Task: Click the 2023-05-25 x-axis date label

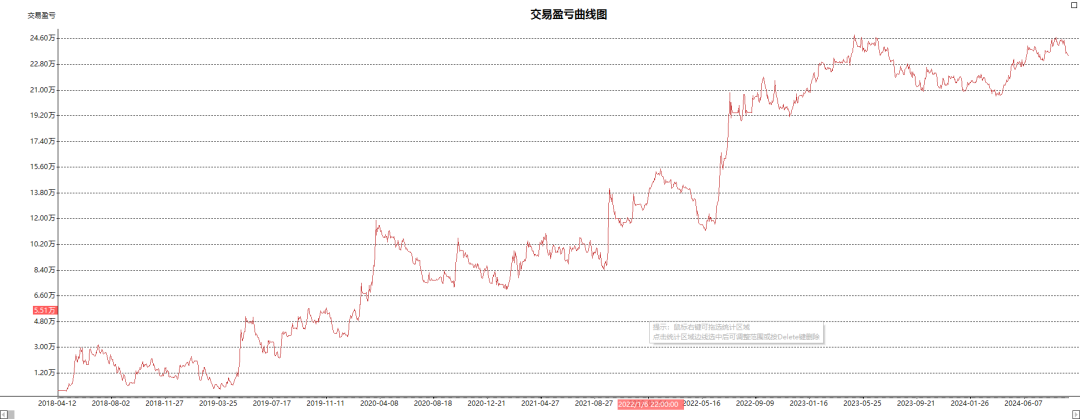Action: point(862,404)
